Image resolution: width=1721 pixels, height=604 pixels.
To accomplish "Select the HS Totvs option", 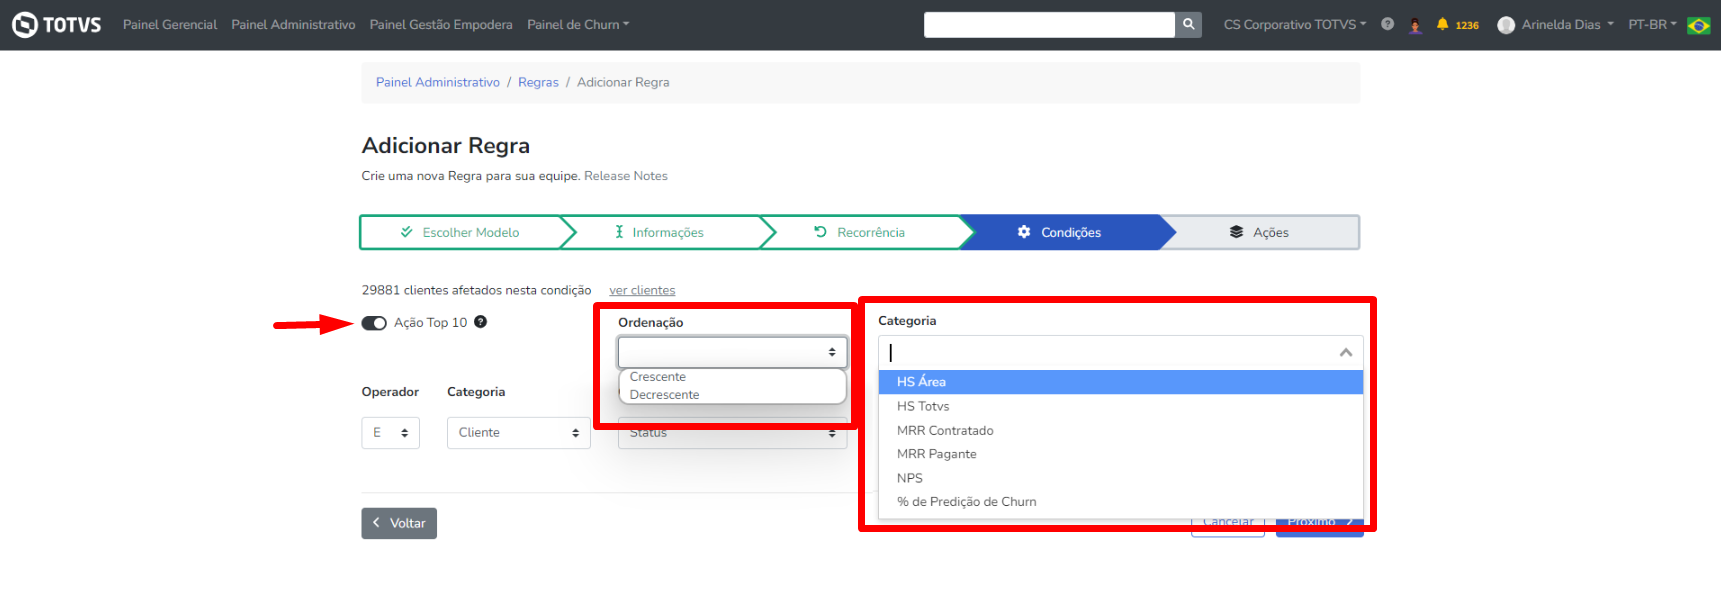I will point(923,406).
